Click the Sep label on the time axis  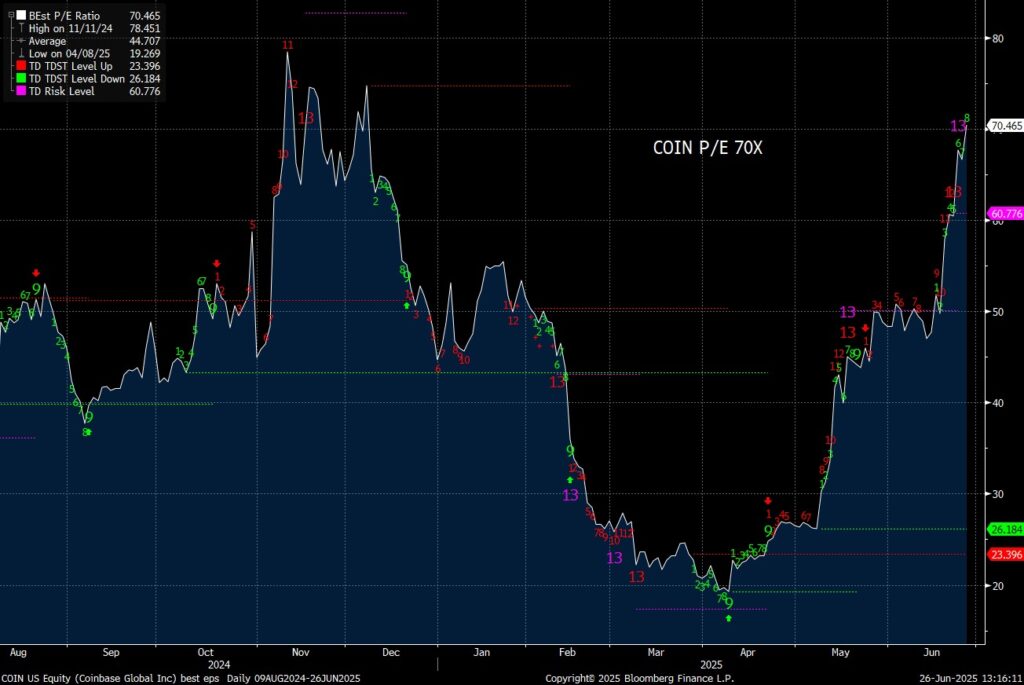pyautogui.click(x=111, y=652)
